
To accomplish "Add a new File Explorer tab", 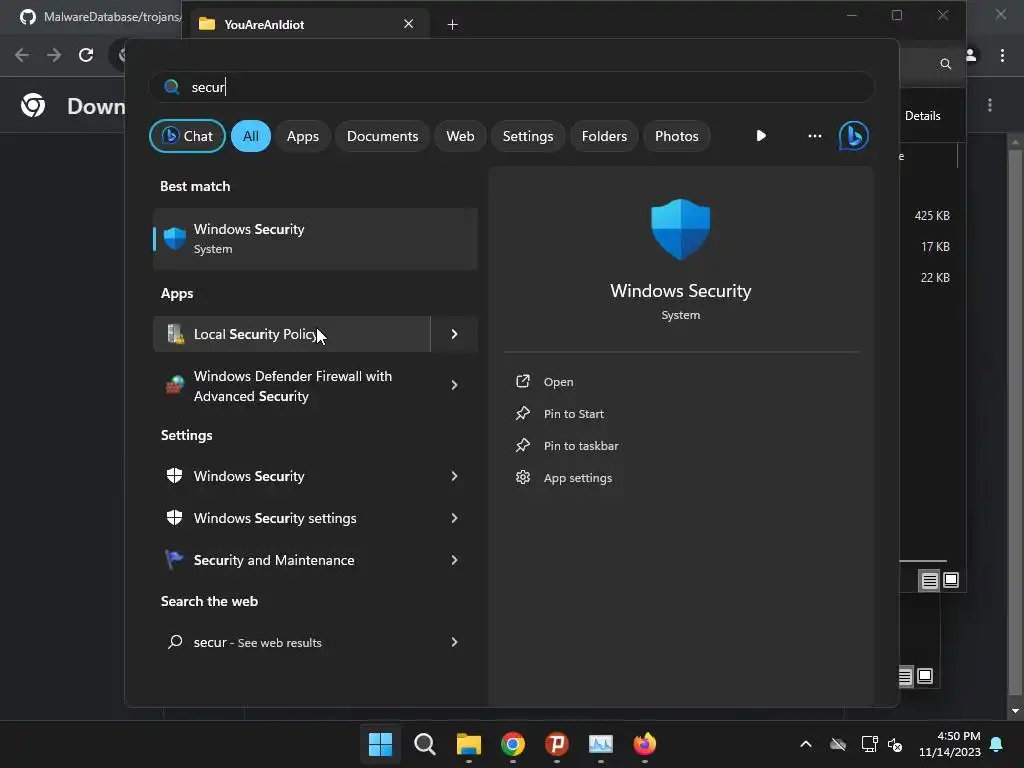I will (452, 24).
